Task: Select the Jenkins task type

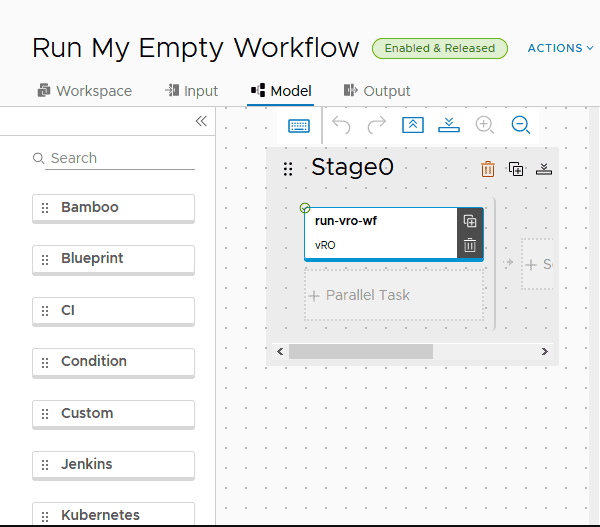Action: tap(113, 465)
